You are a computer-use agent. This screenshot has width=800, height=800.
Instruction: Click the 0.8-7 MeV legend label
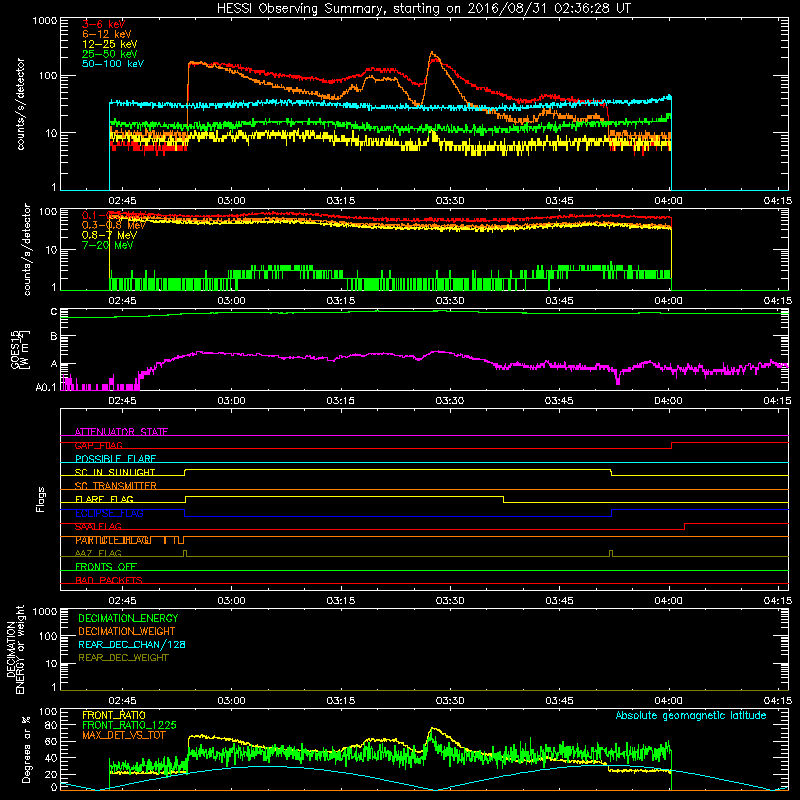tap(109, 235)
